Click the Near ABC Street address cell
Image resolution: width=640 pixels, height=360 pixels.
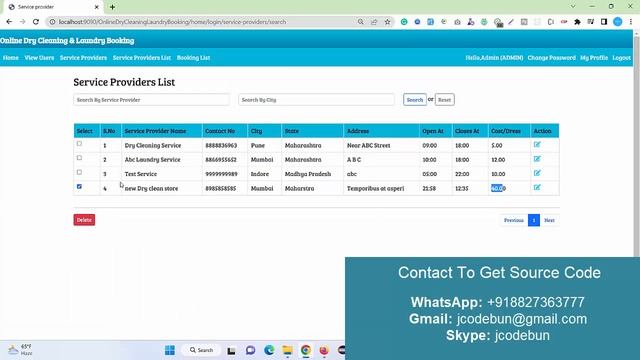click(369, 145)
